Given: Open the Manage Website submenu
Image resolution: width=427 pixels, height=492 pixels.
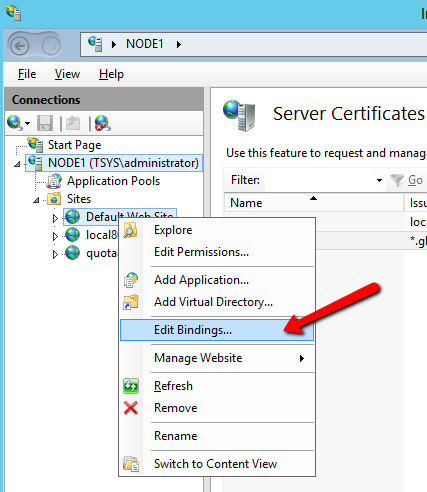Looking at the screenshot, I should 217,358.
